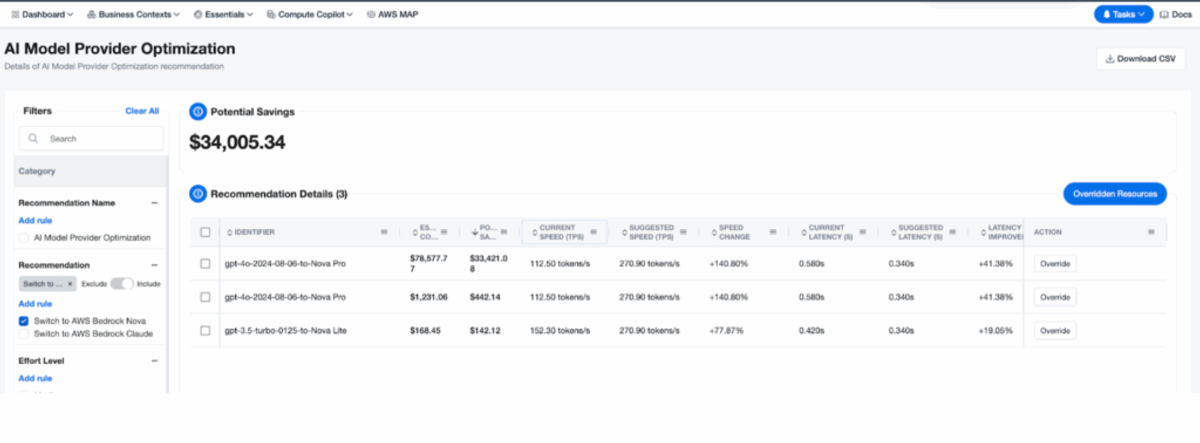Click the +19.05% latency improvement cell
The image size is (1200, 443).
[x=995, y=330]
